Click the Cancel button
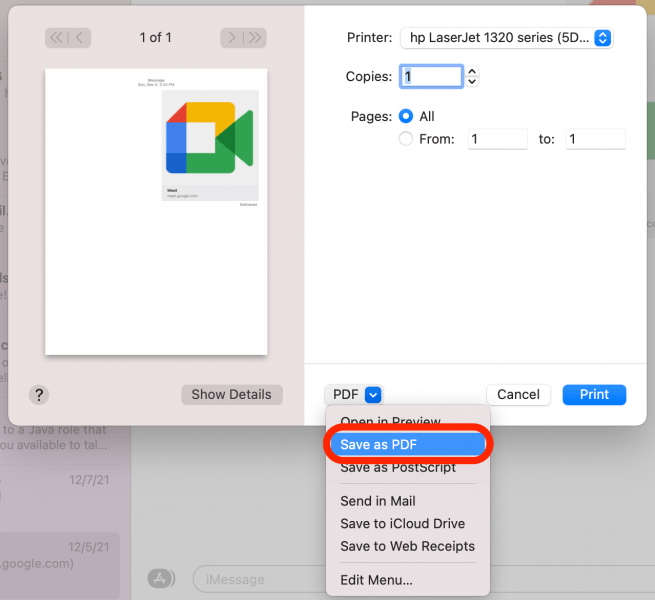This screenshot has height=600, width=655. (x=518, y=394)
